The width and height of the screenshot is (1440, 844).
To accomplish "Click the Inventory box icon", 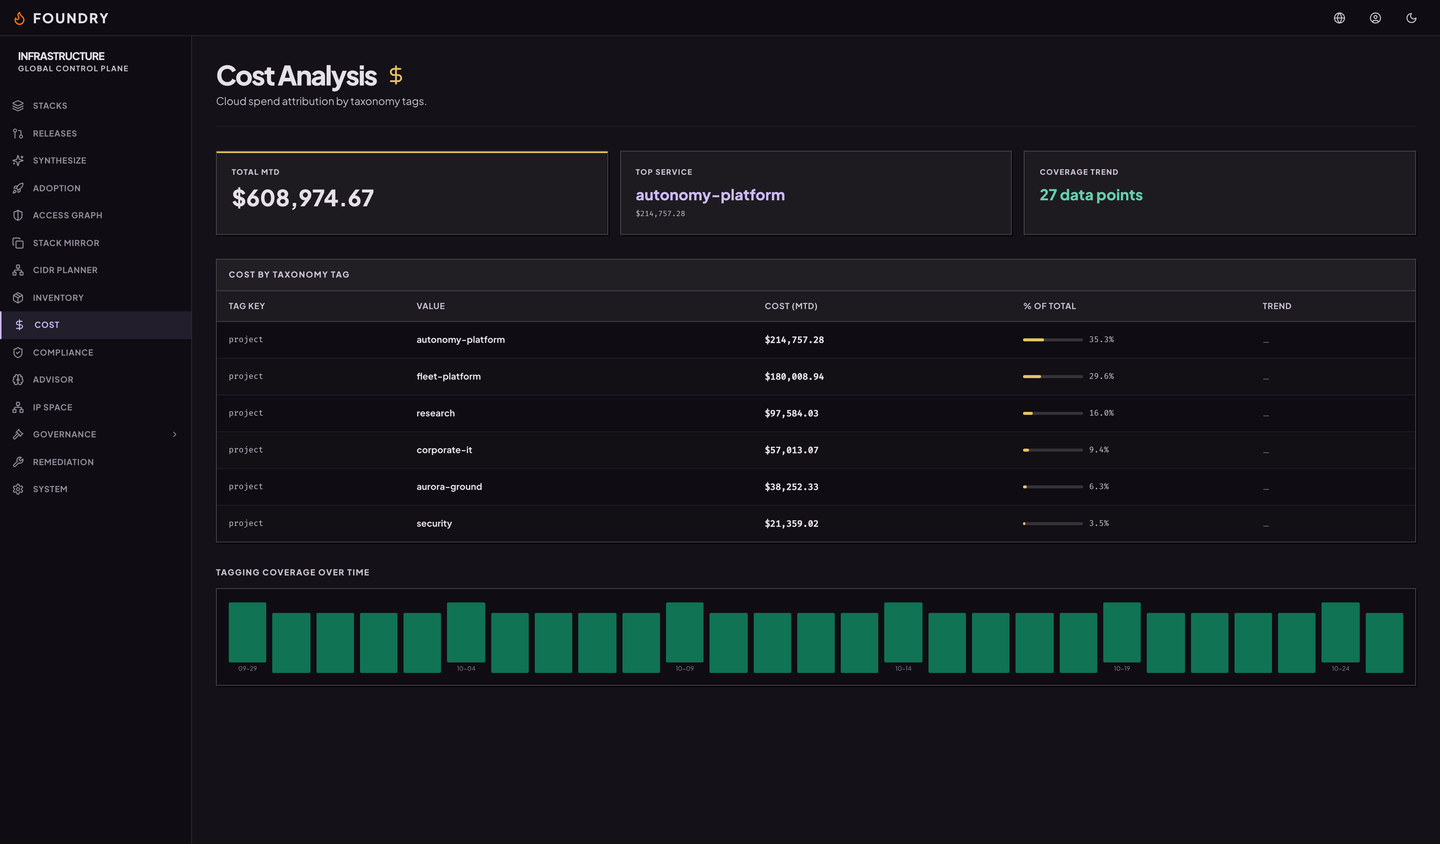I will (18, 298).
